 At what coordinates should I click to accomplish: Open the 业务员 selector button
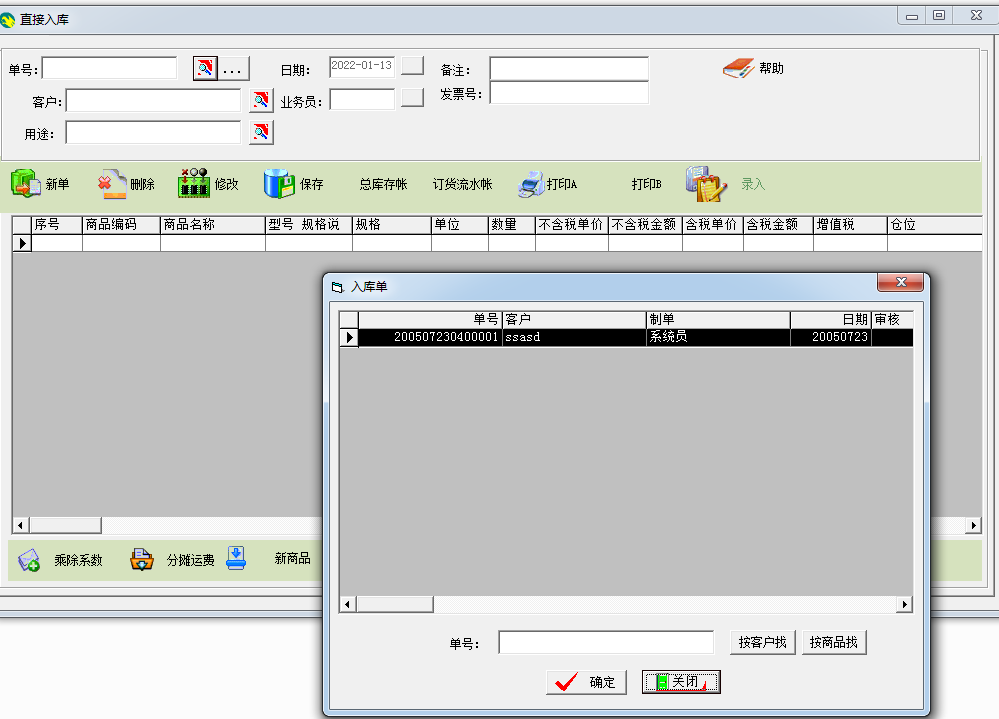coord(412,97)
